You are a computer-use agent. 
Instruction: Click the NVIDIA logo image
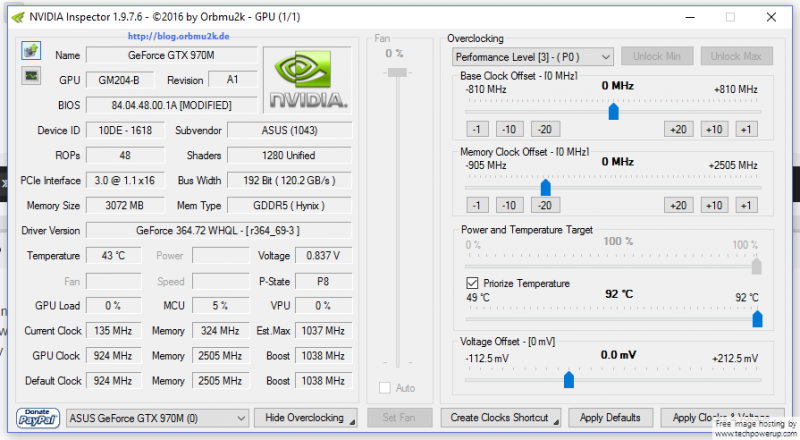(x=308, y=80)
